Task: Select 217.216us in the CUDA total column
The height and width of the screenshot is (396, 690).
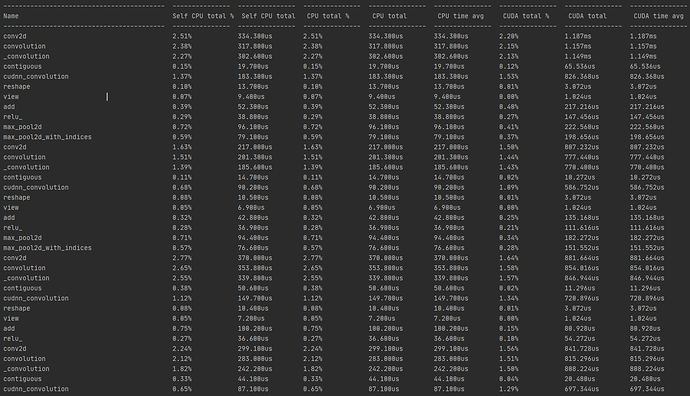Action: (x=582, y=107)
